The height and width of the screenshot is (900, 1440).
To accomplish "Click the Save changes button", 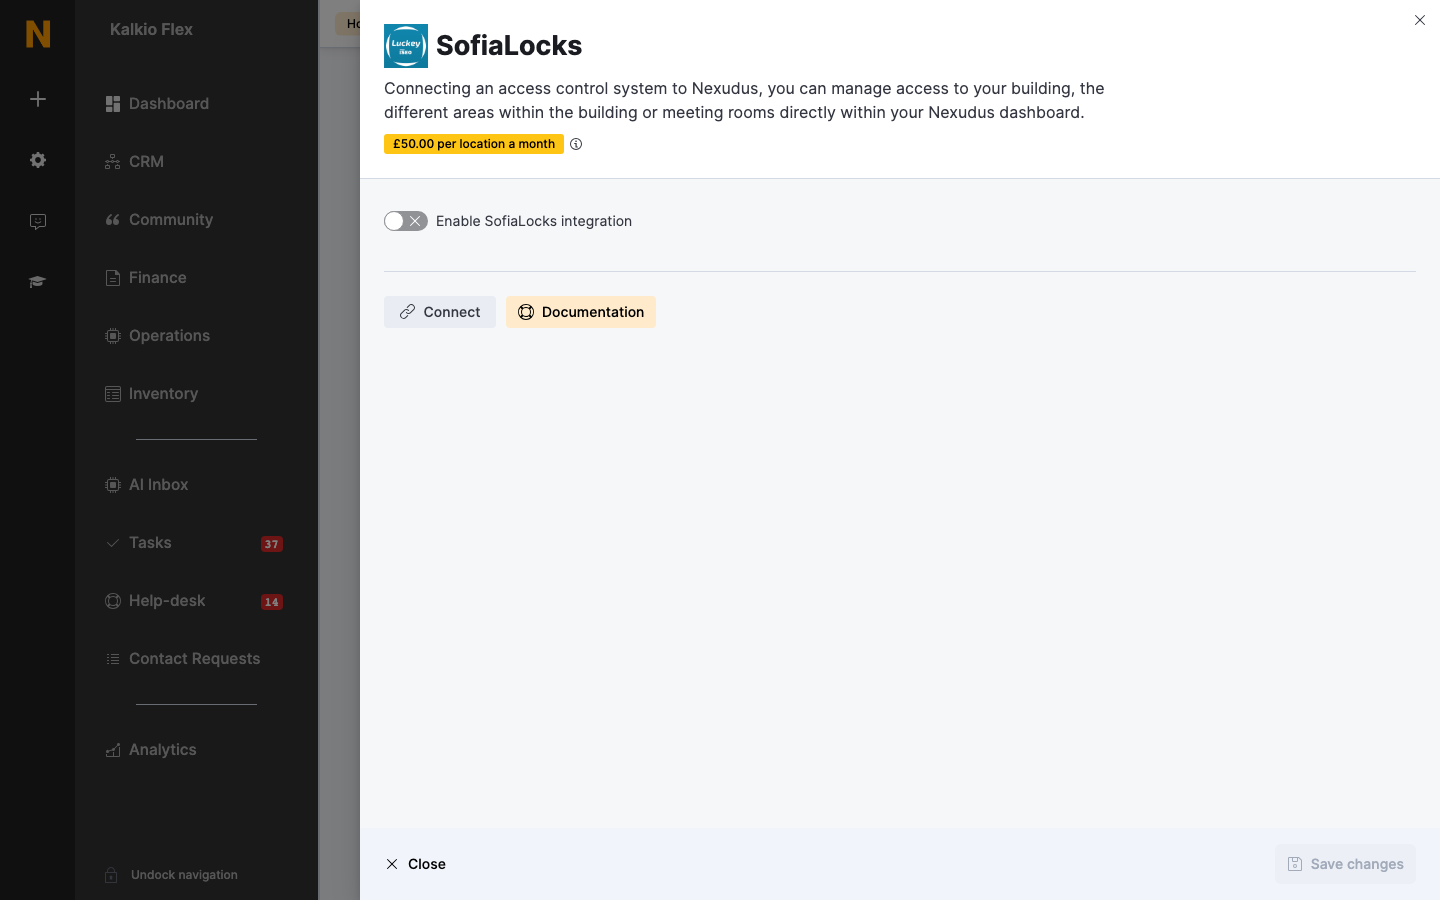I will [x=1345, y=864].
